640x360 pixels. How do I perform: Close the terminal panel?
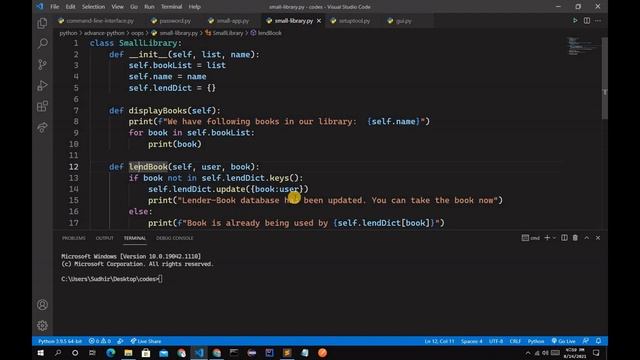(598, 238)
